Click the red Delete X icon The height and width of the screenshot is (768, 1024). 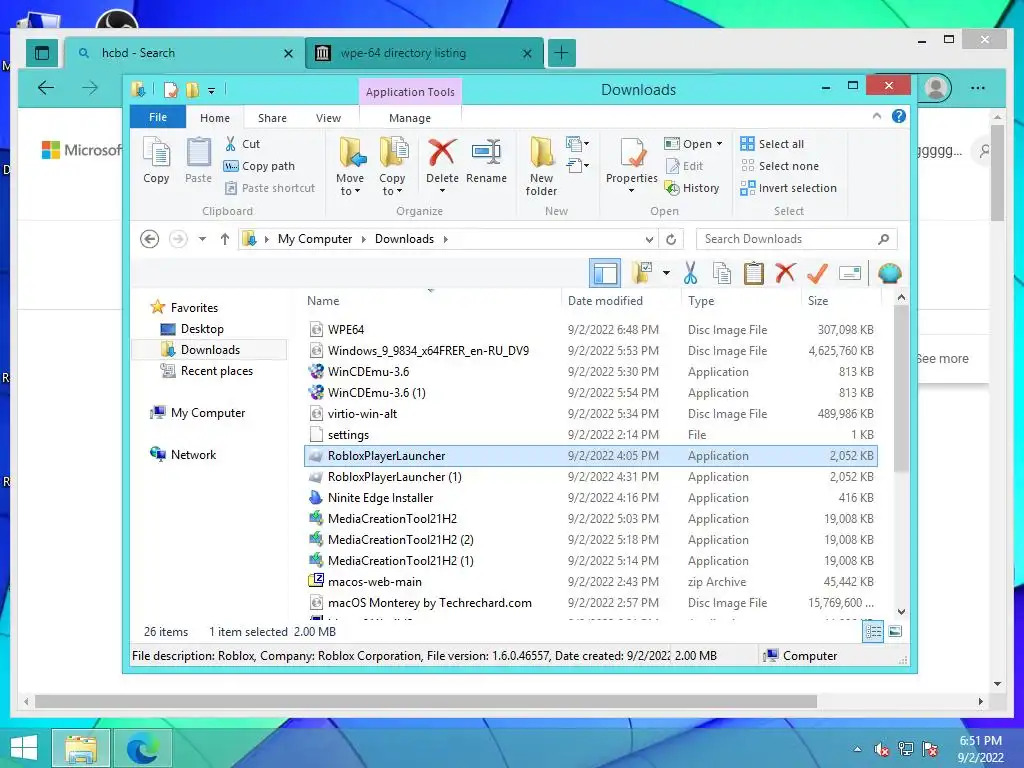(x=442, y=152)
